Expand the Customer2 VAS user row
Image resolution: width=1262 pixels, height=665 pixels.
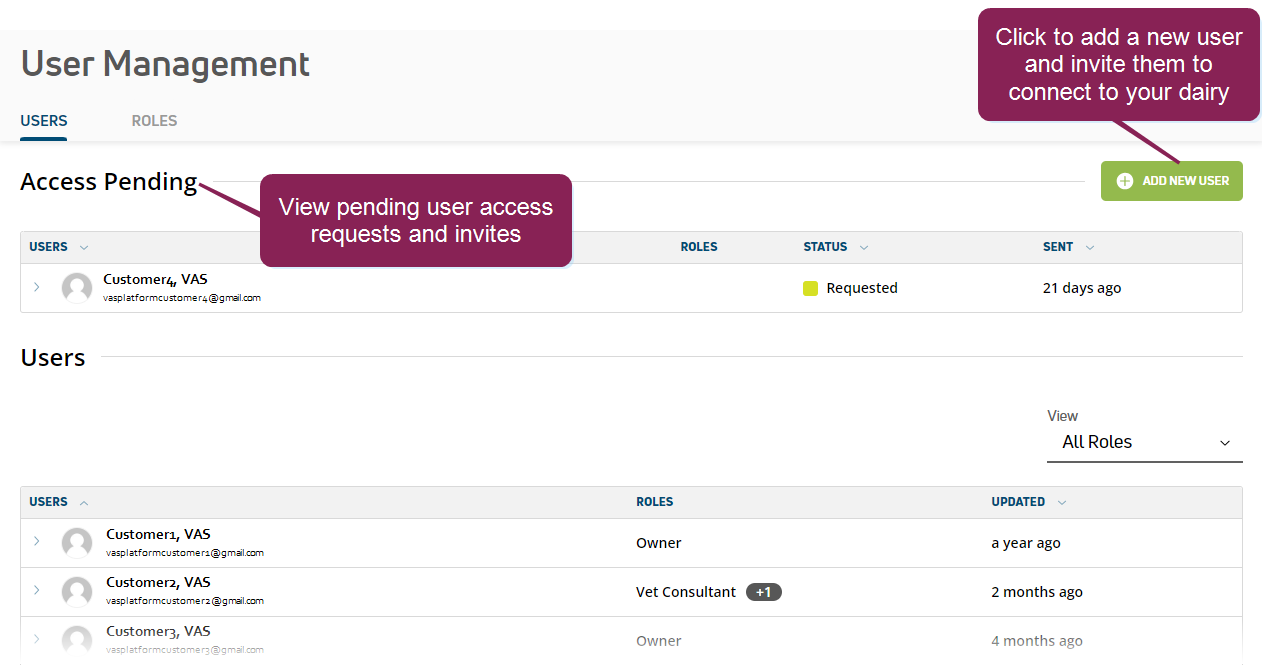coord(37,590)
